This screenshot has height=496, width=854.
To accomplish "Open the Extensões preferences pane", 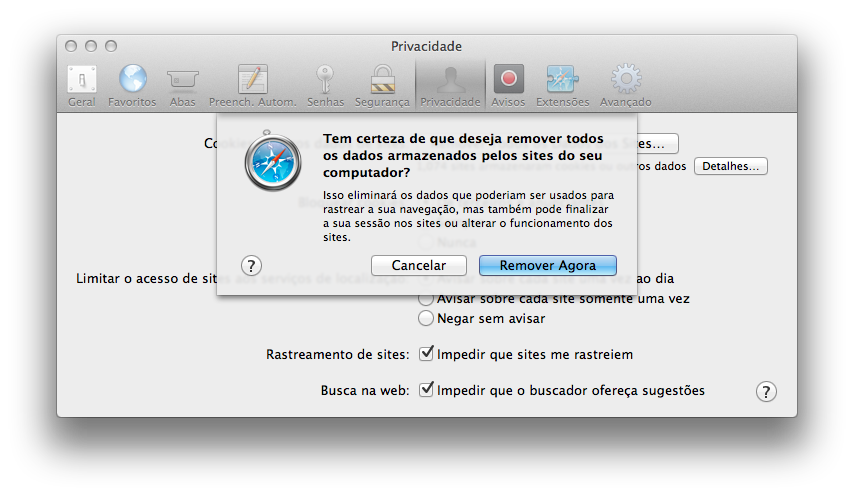I will (x=562, y=85).
